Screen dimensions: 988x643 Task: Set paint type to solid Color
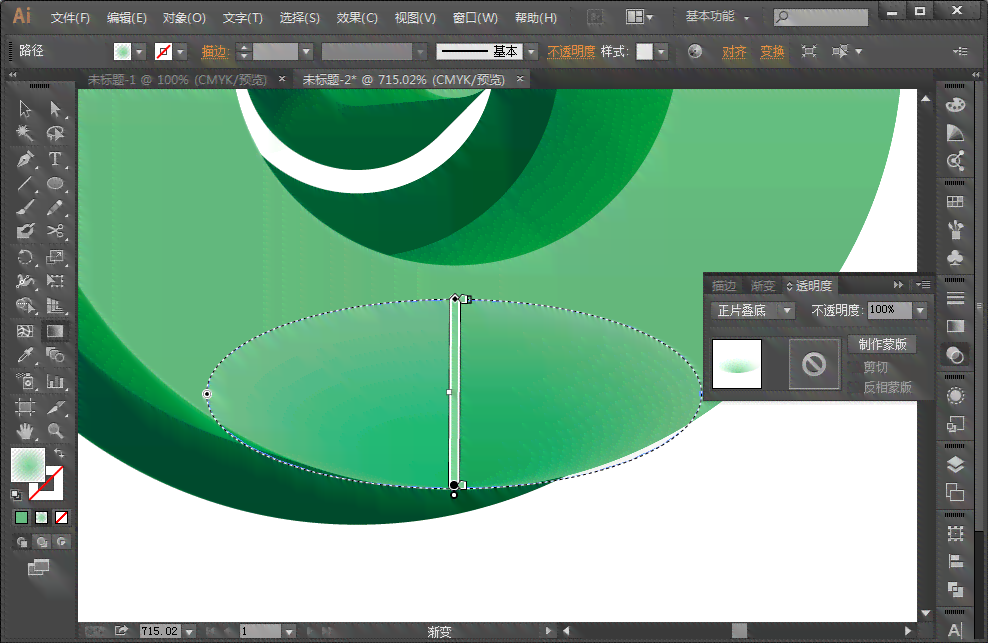(x=21, y=518)
